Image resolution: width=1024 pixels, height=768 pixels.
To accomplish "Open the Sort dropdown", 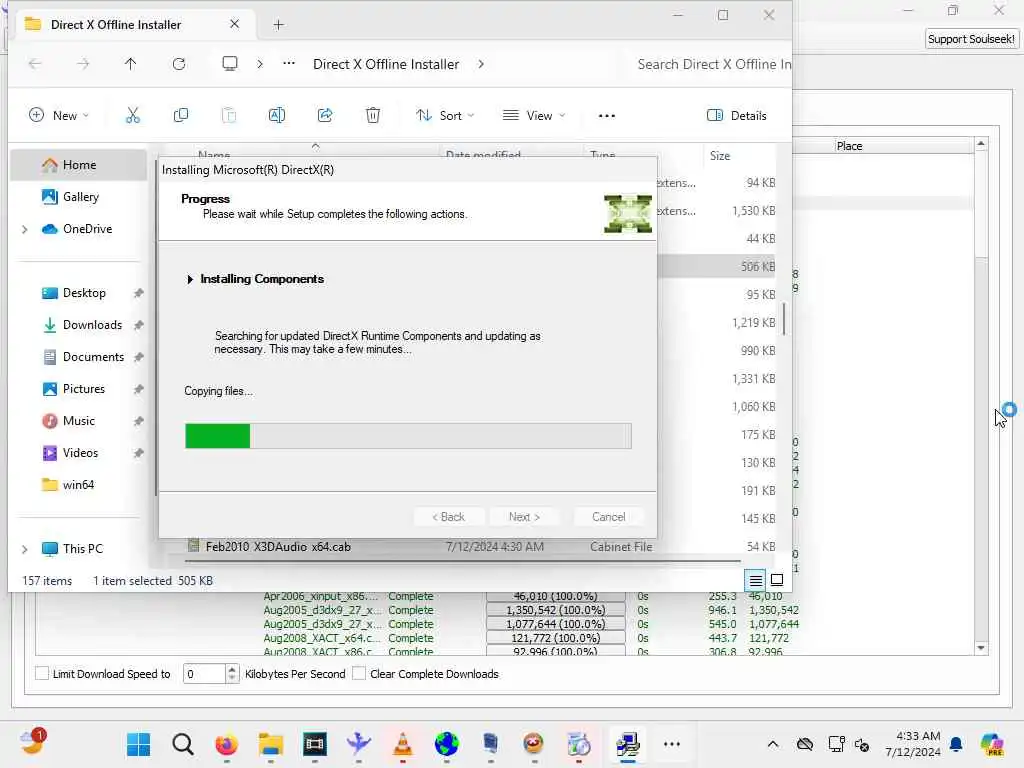I will point(445,116).
